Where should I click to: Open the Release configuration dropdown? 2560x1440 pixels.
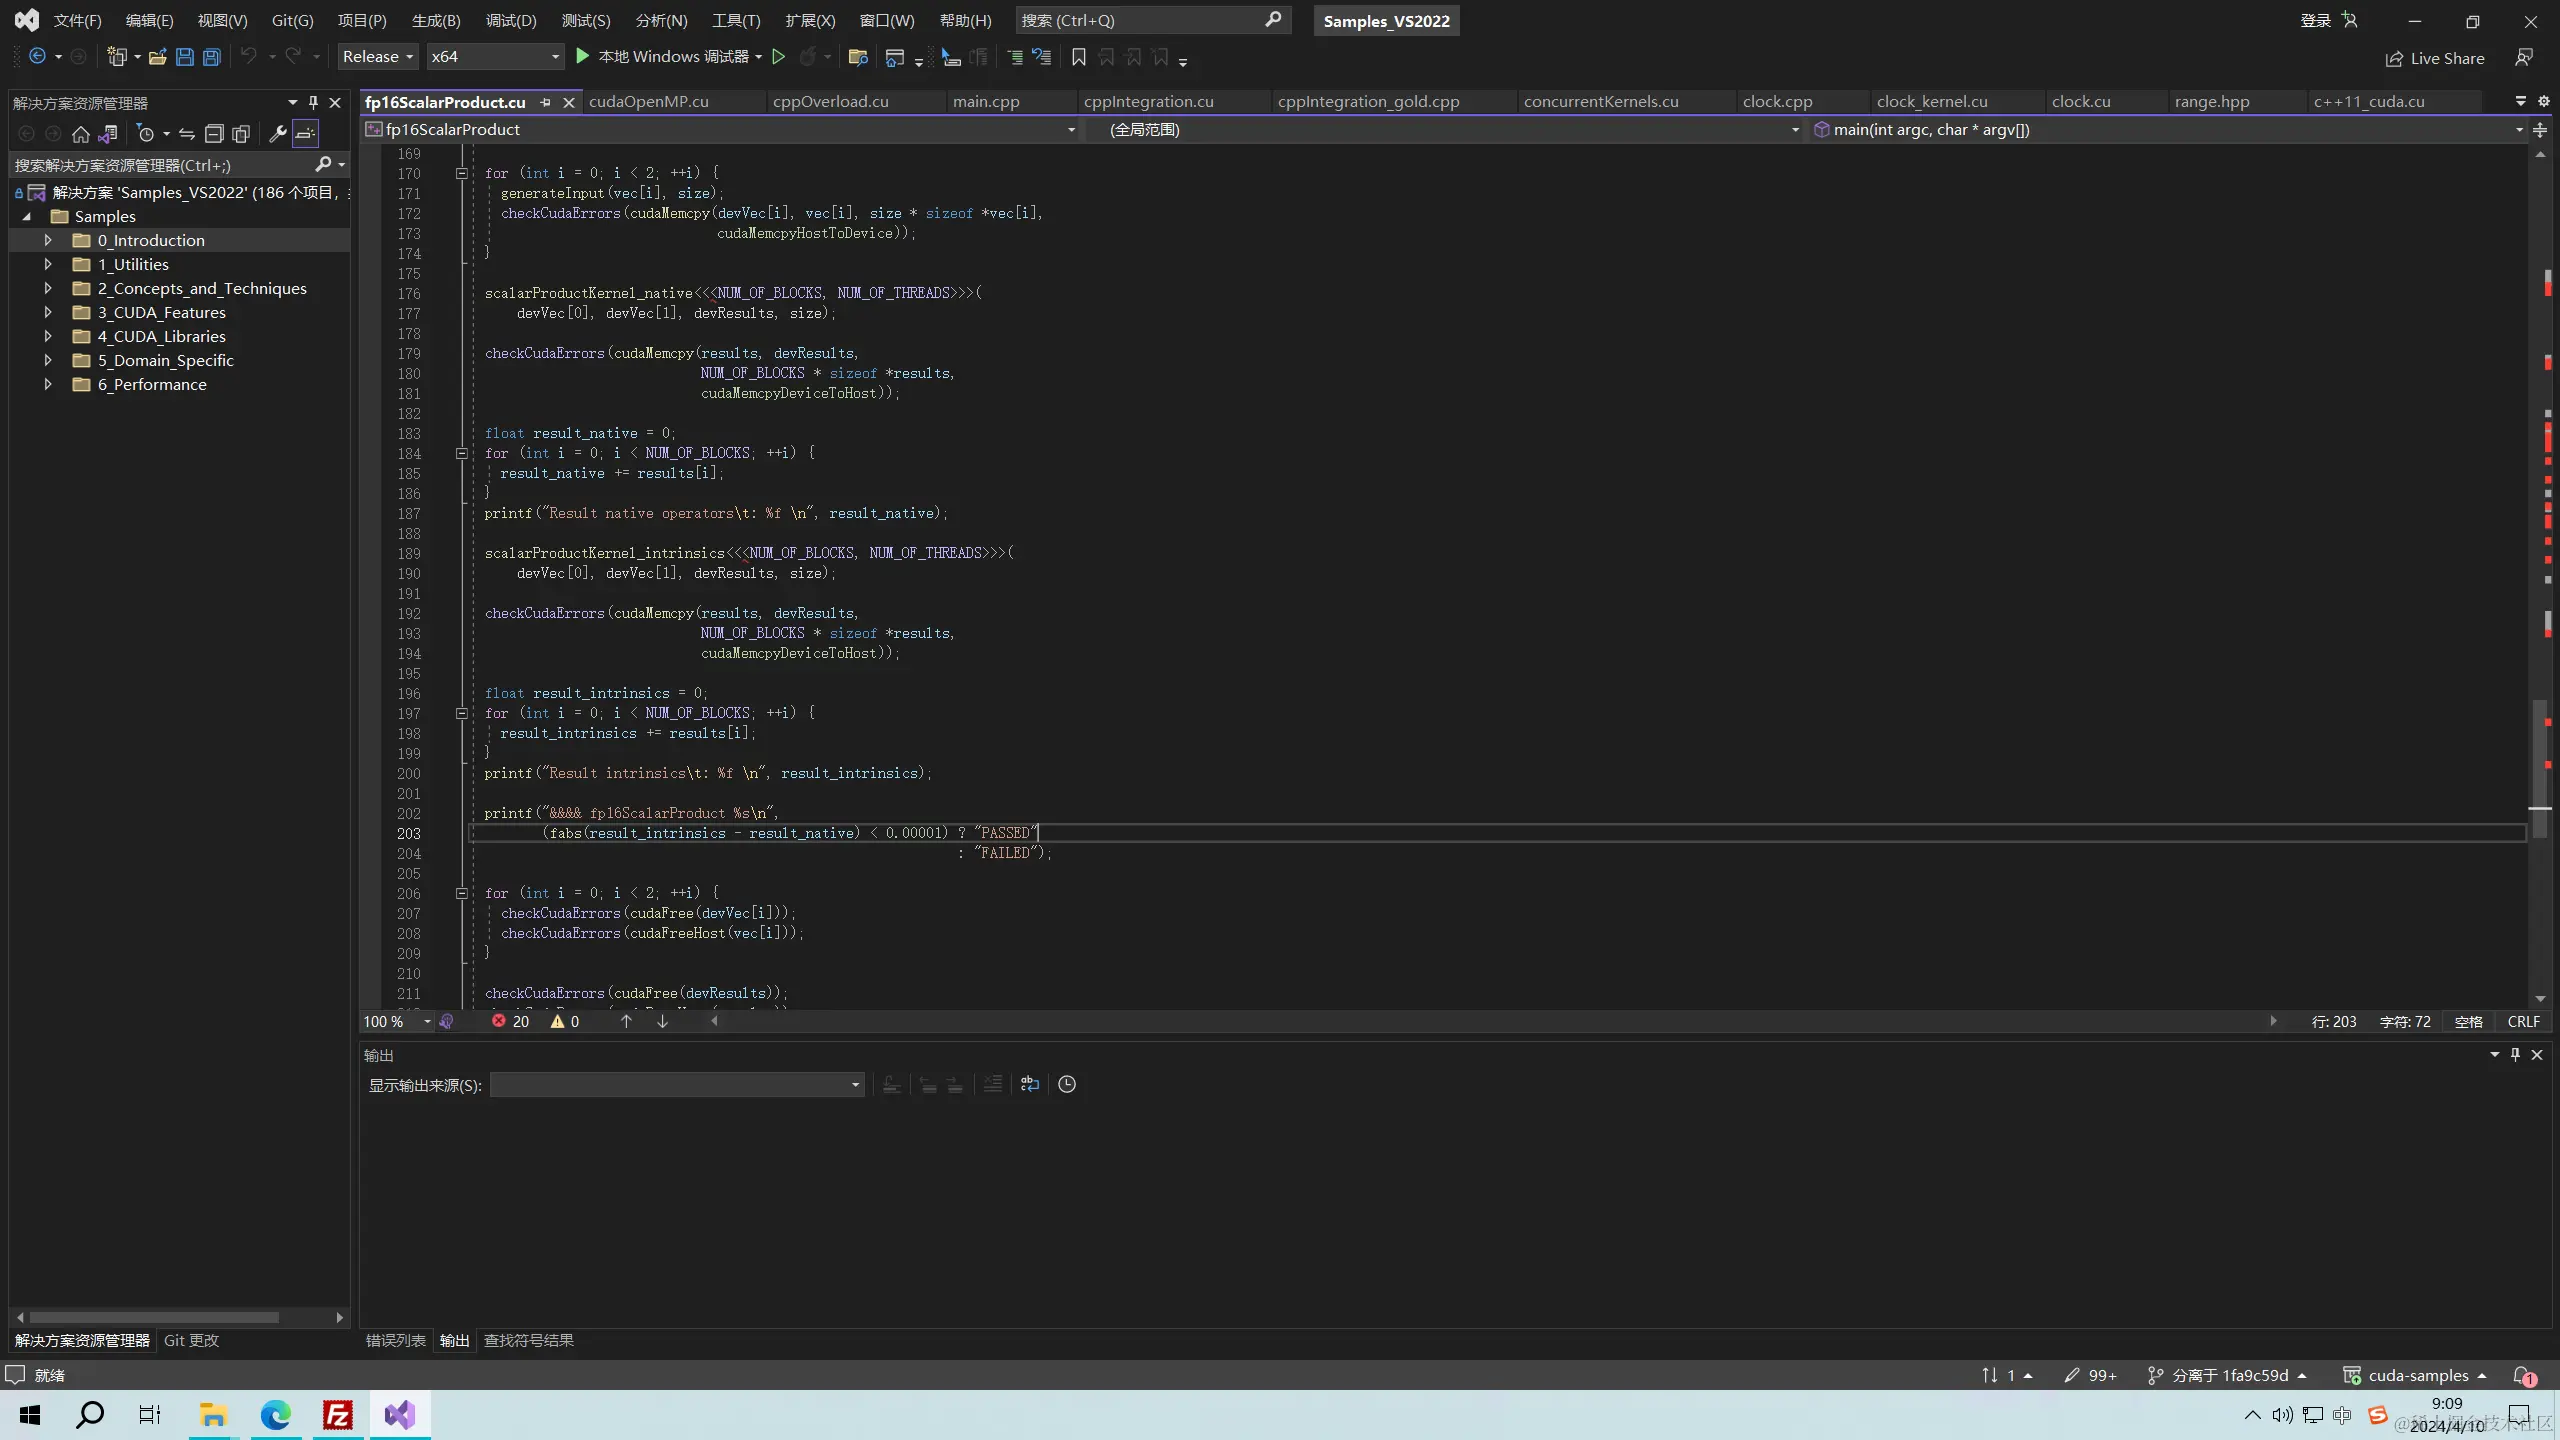tap(377, 57)
